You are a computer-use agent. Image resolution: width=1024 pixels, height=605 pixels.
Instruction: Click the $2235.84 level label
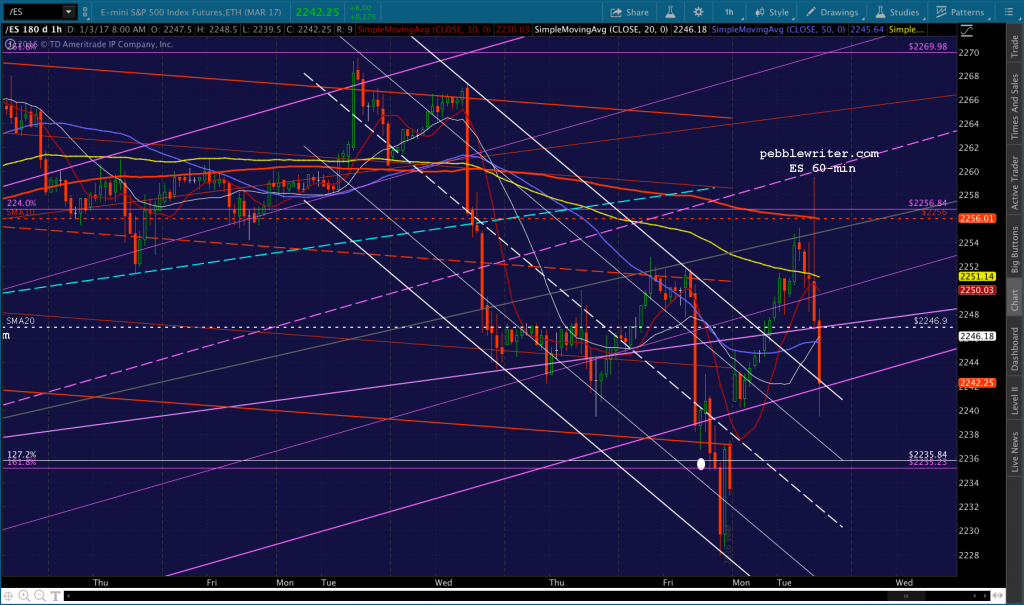click(x=927, y=454)
